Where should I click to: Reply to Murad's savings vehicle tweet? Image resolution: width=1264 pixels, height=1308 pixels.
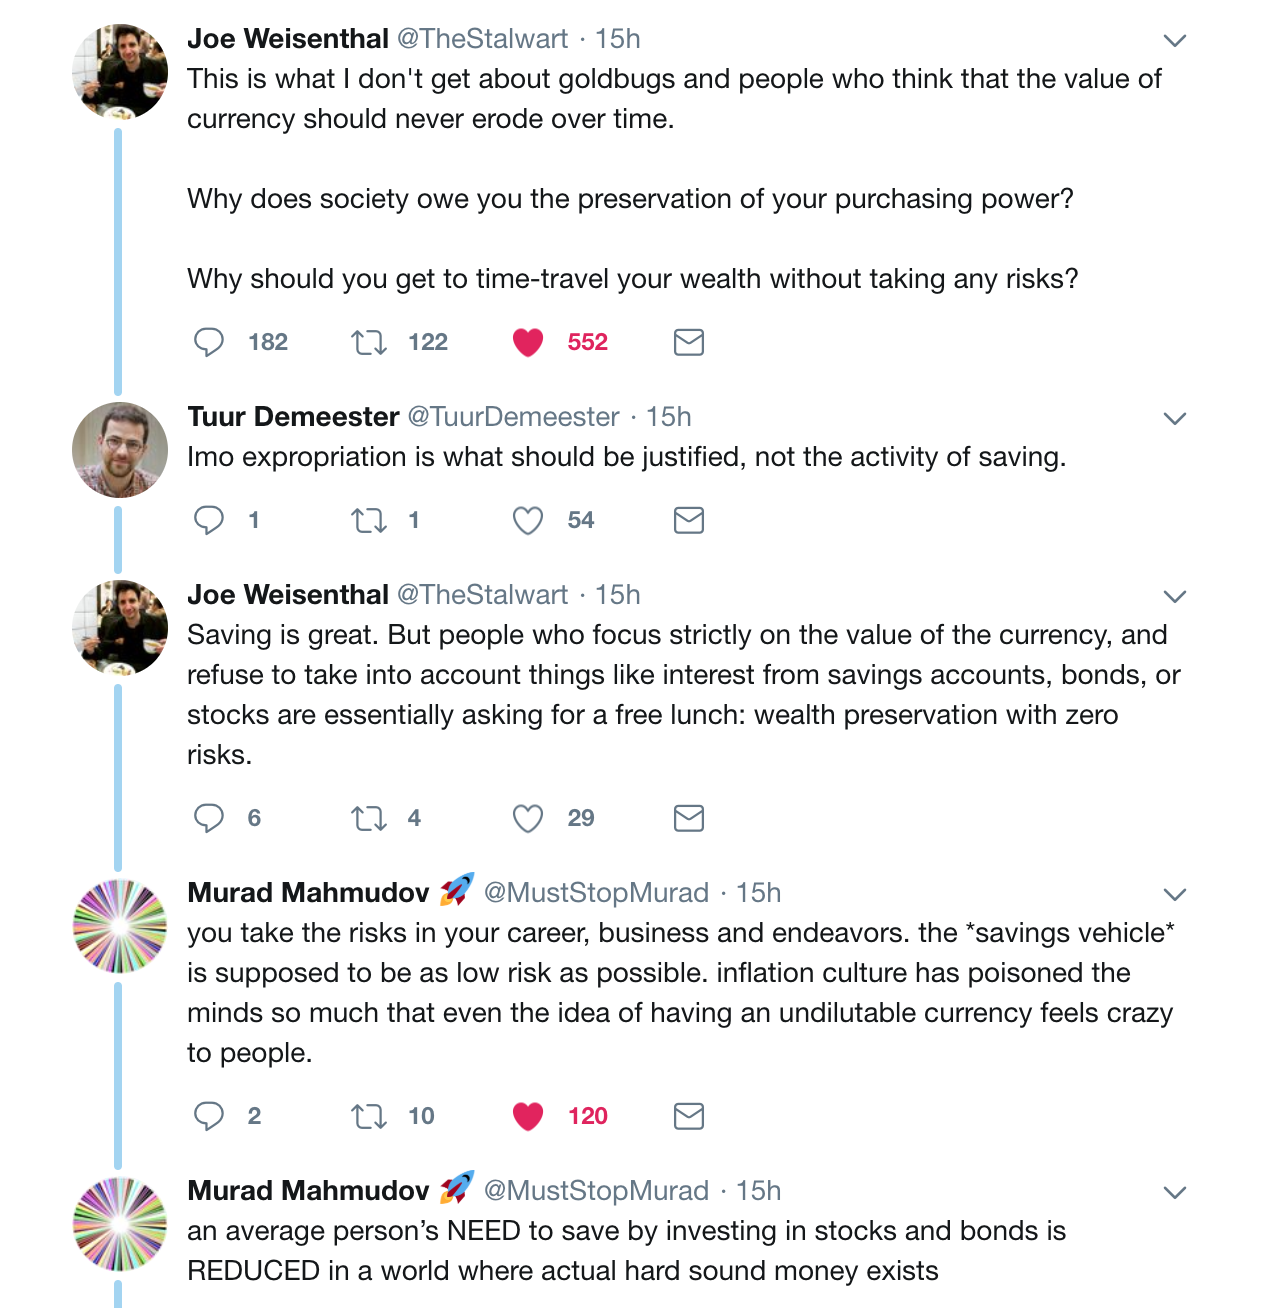pos(208,1116)
